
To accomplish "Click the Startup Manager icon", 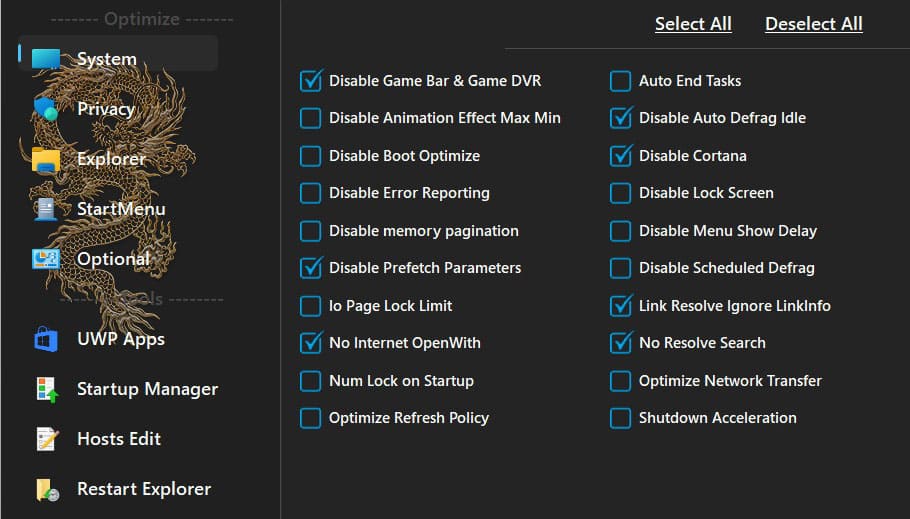I will click(x=47, y=390).
